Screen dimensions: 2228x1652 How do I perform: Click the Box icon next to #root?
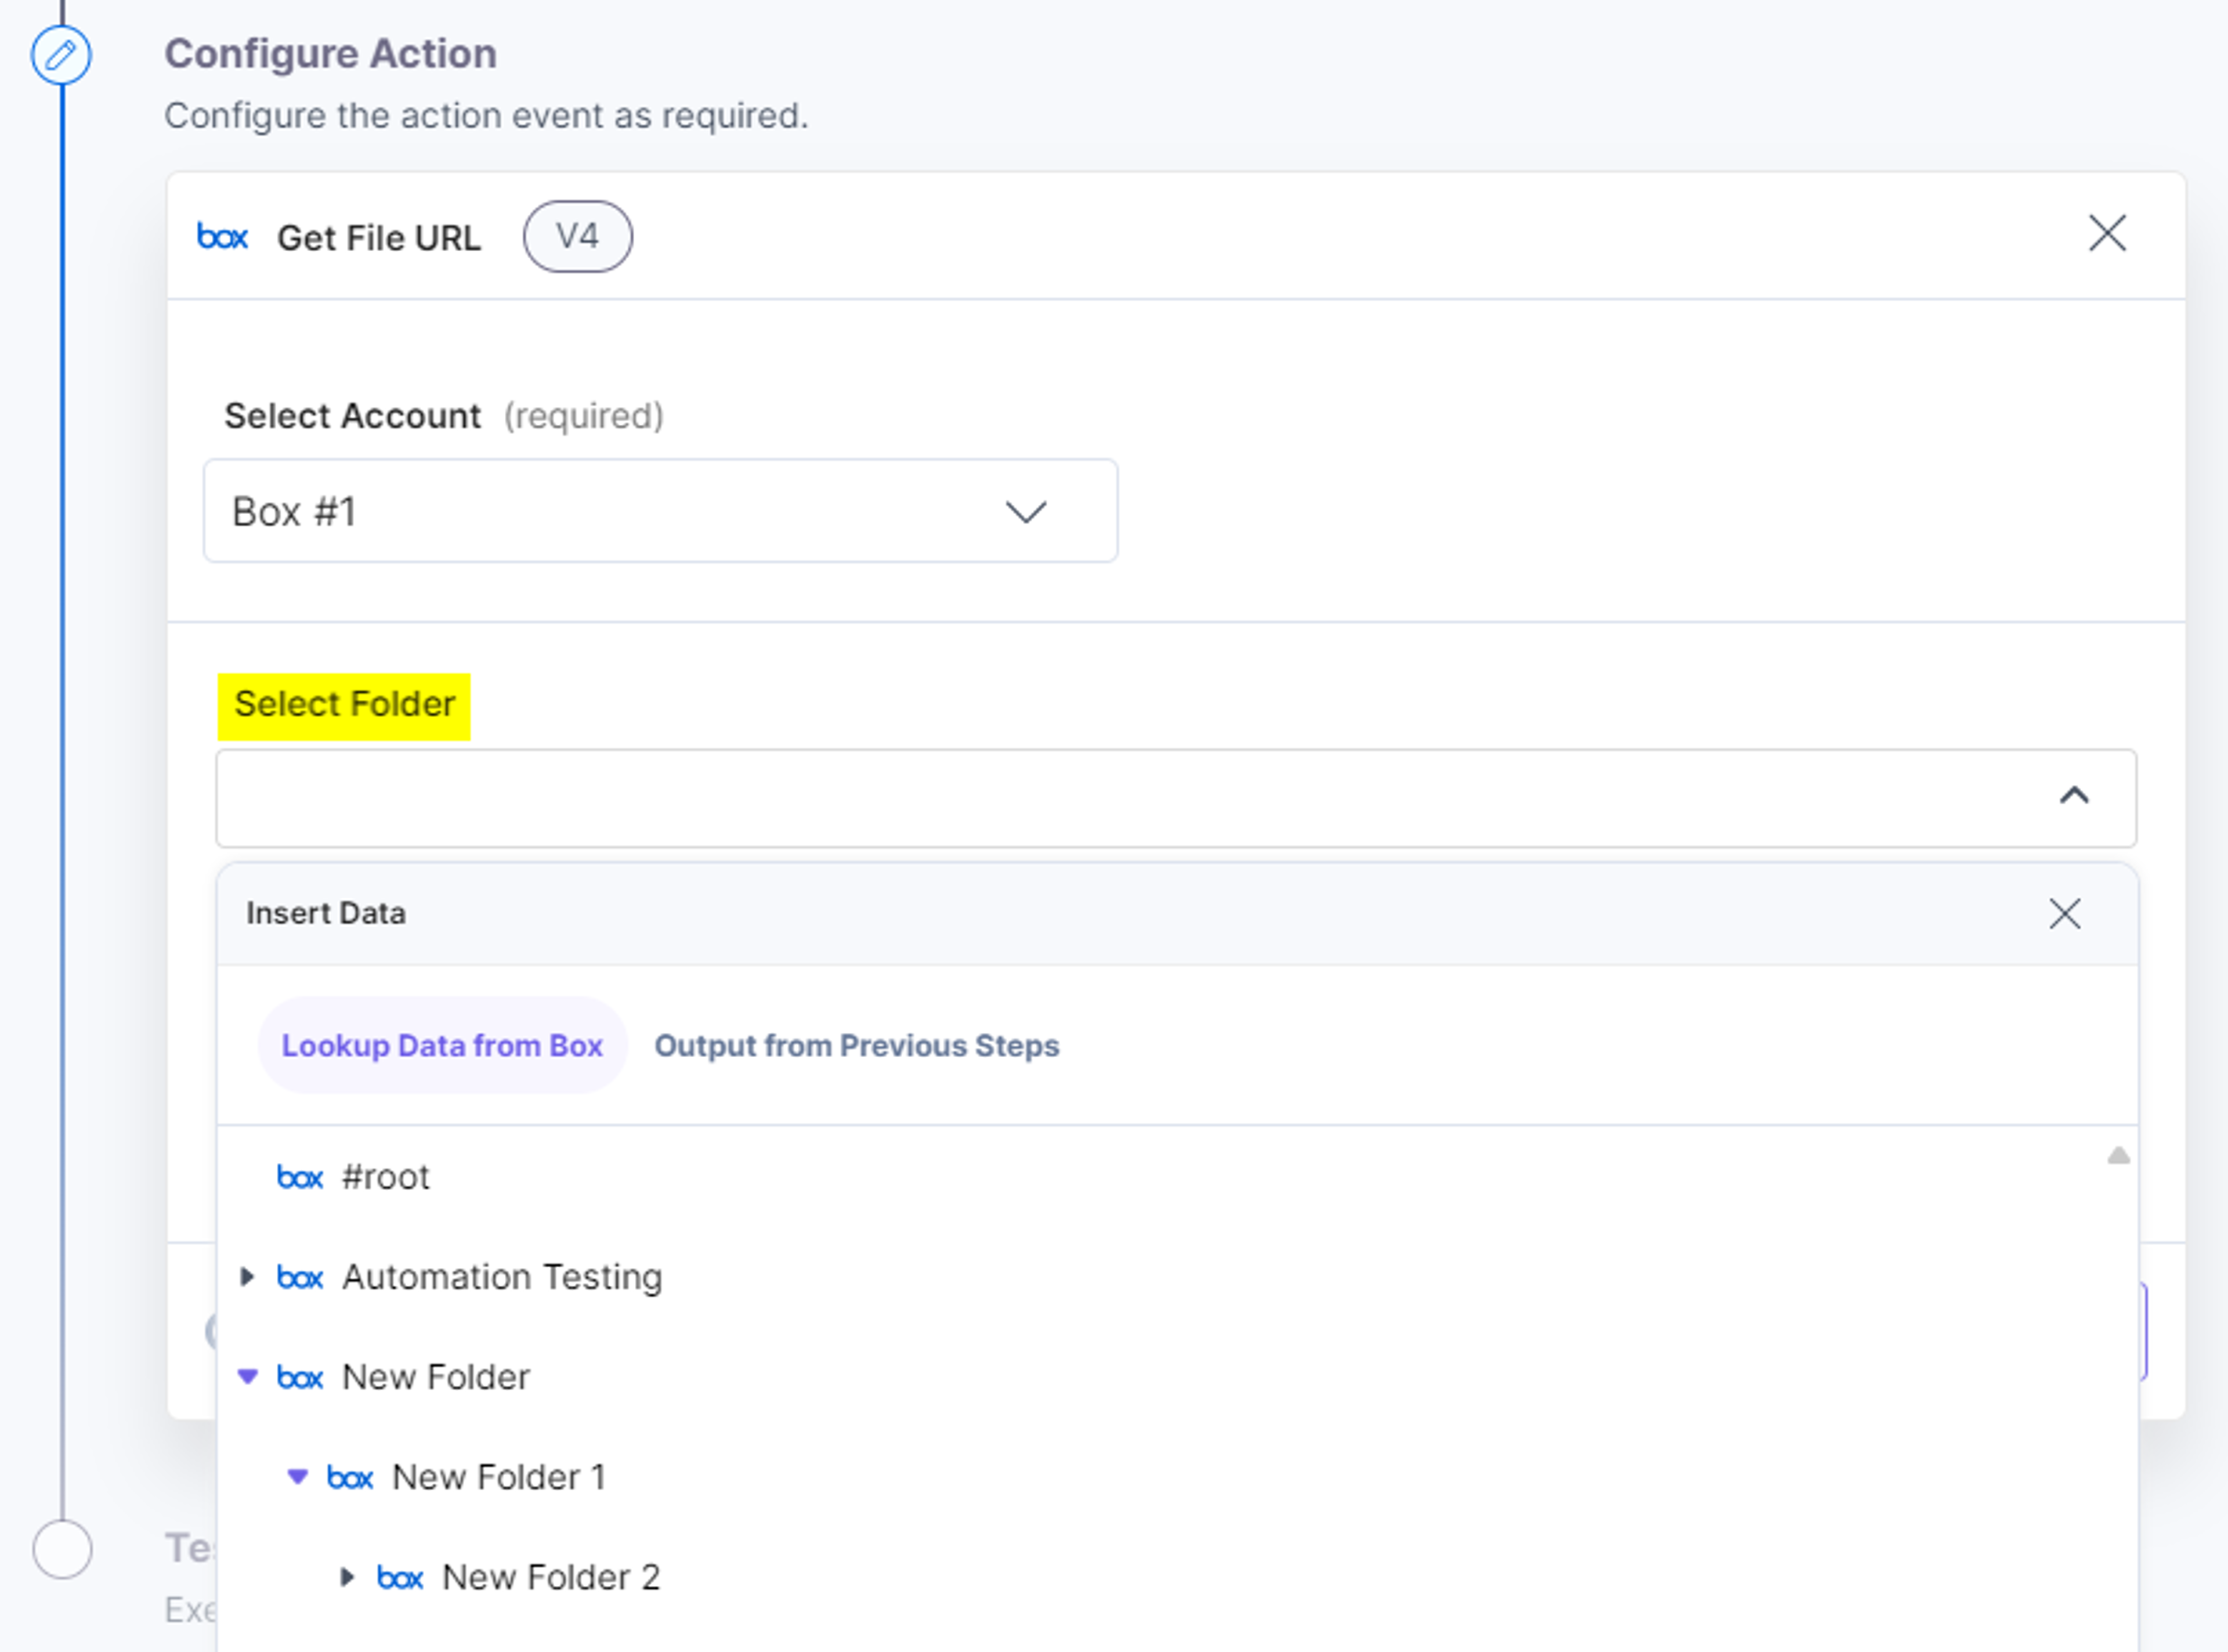300,1178
